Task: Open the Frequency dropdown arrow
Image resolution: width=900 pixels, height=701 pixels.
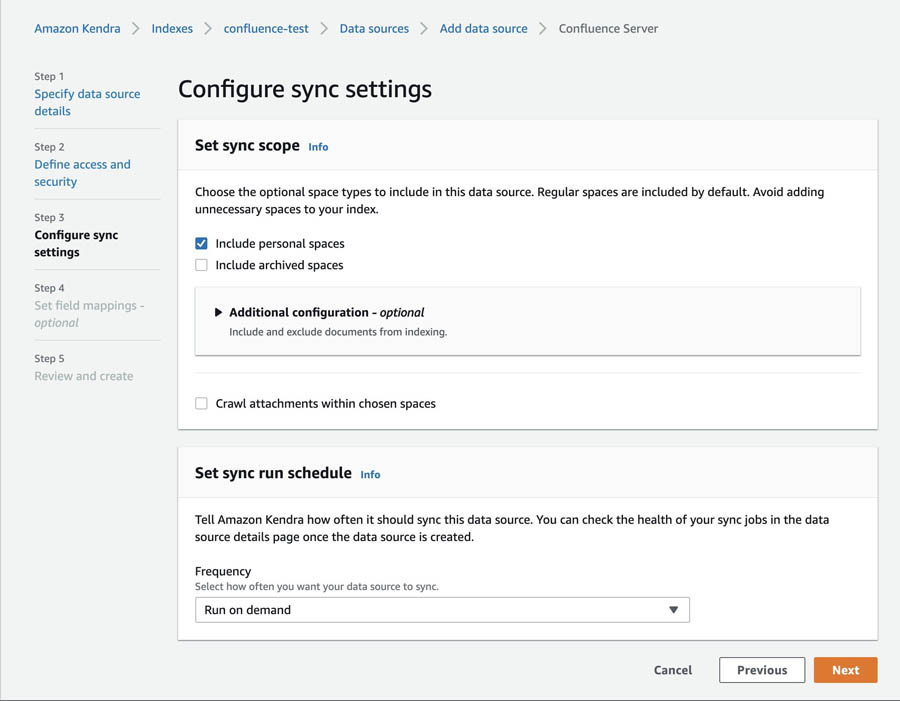Action: [x=673, y=610]
